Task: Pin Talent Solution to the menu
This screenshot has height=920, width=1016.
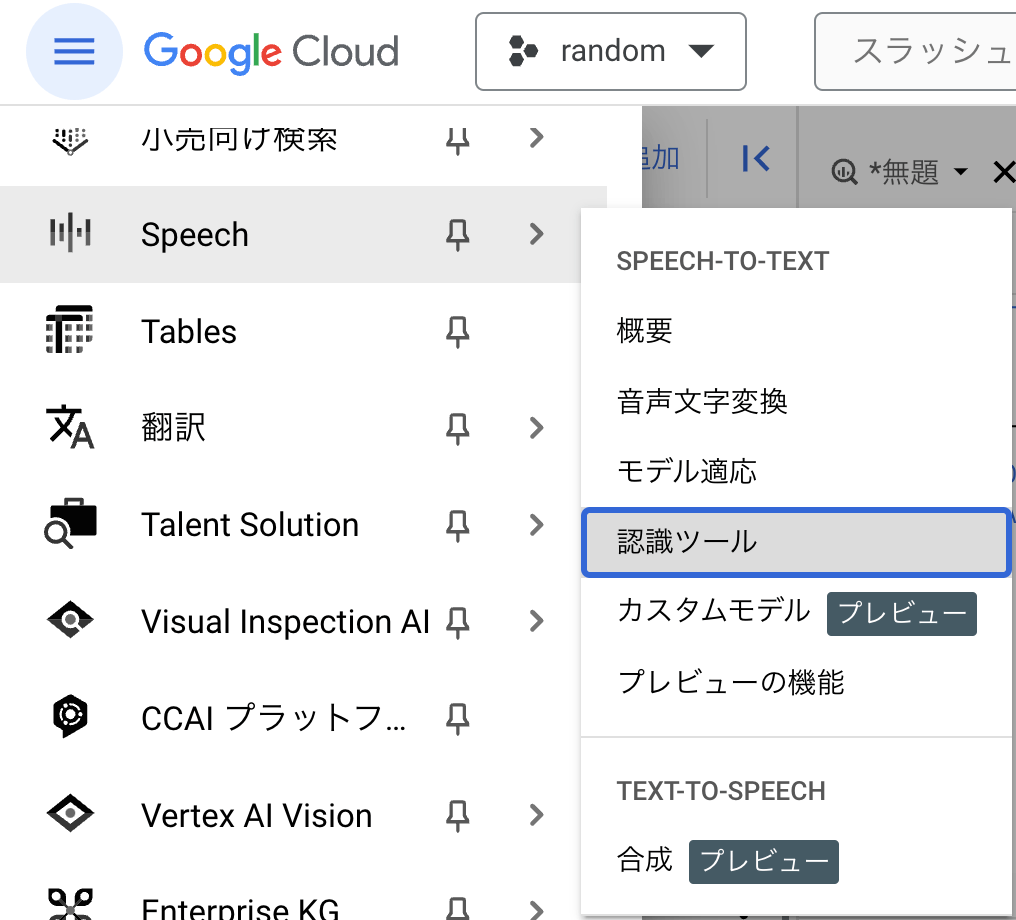Action: click(x=457, y=525)
